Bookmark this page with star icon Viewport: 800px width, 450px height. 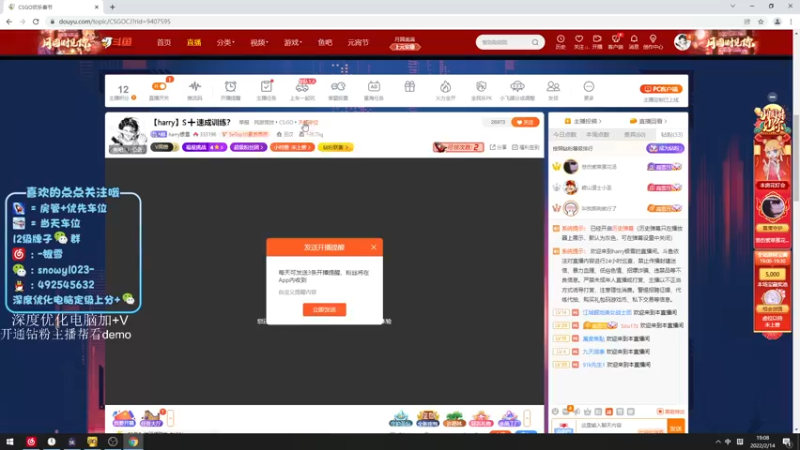(x=761, y=21)
